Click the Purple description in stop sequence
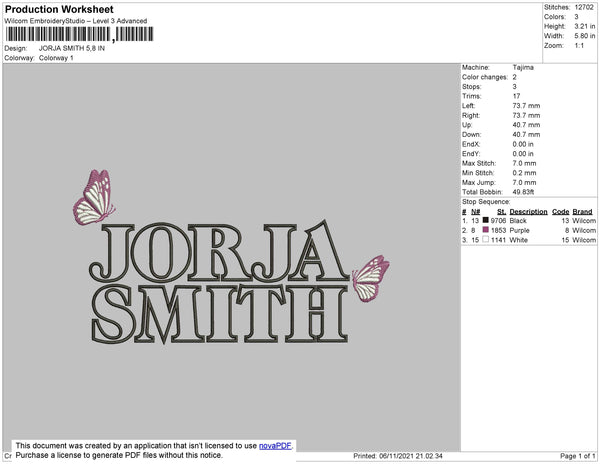 tap(520, 230)
